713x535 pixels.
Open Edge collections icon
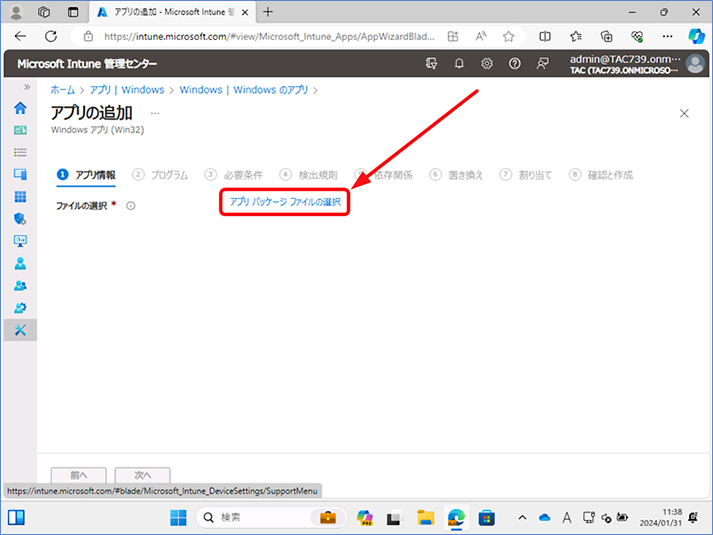607,36
